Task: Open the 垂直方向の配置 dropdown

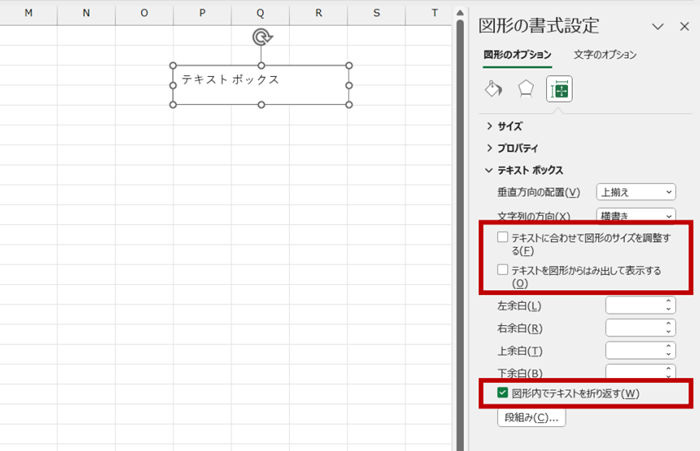Action: click(x=636, y=191)
